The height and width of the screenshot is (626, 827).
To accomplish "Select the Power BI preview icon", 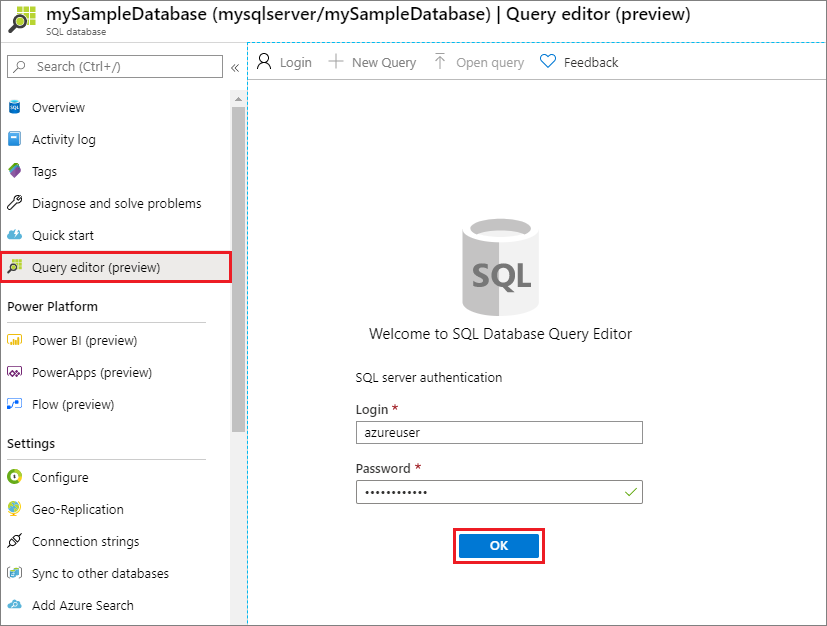I will tap(18, 340).
